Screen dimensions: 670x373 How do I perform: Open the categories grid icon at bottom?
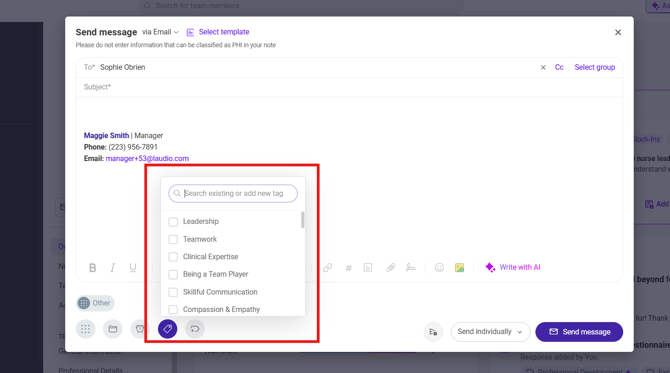coord(85,329)
